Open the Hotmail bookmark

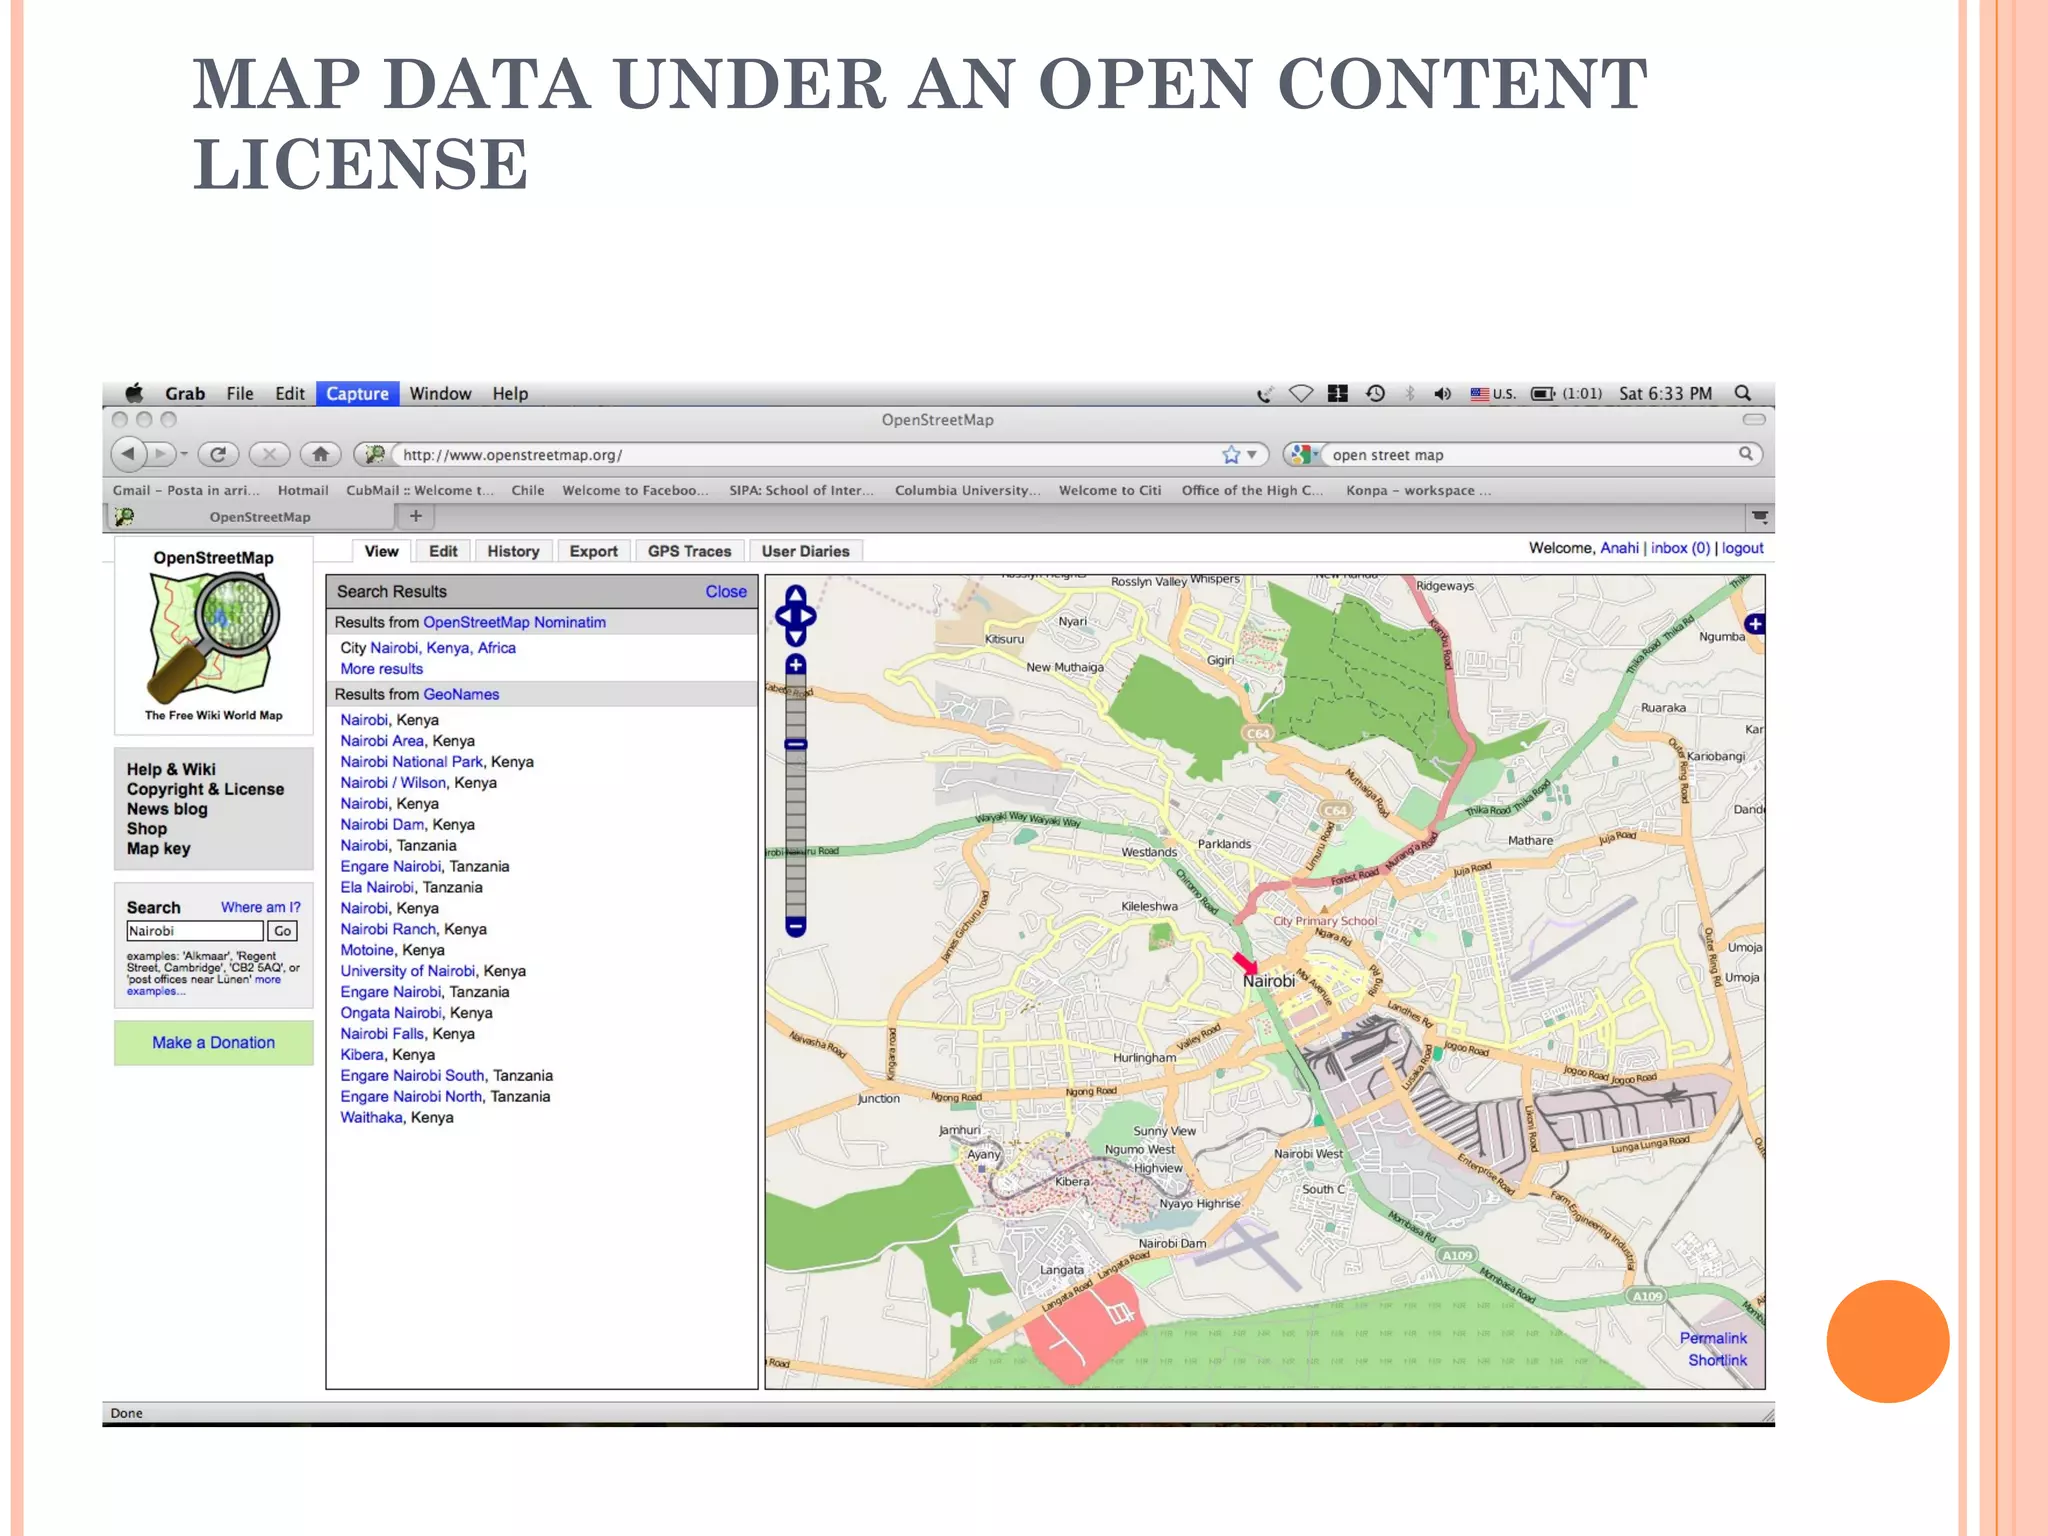coord(303,490)
